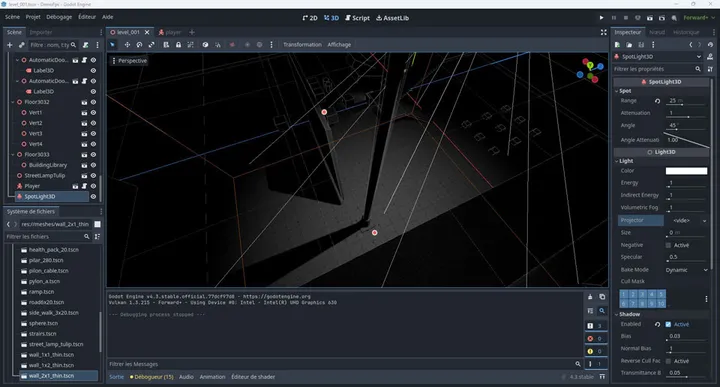Disable the Shadow Enabled checkbox

(x=668, y=324)
